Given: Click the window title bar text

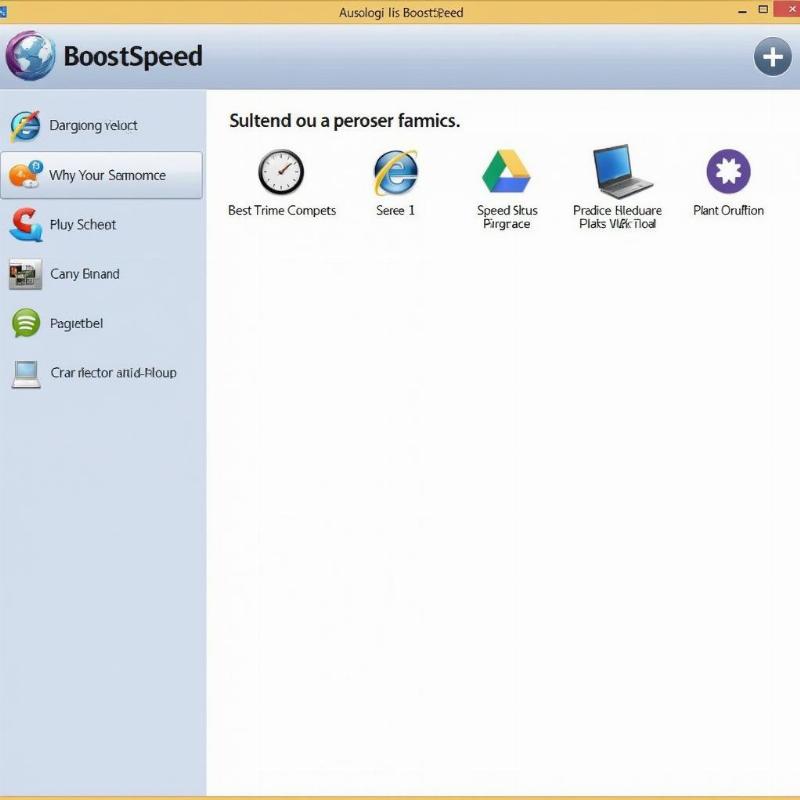Looking at the screenshot, I should (x=400, y=12).
